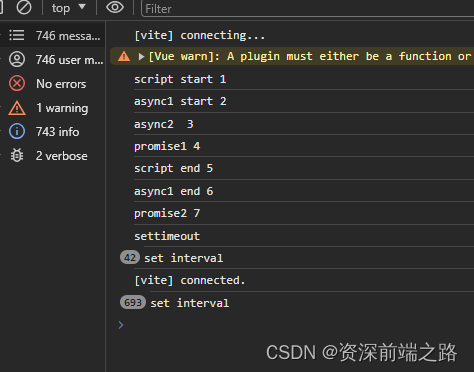Click the user messages person icon
Image resolution: width=474 pixels, height=372 pixels.
click(x=17, y=59)
